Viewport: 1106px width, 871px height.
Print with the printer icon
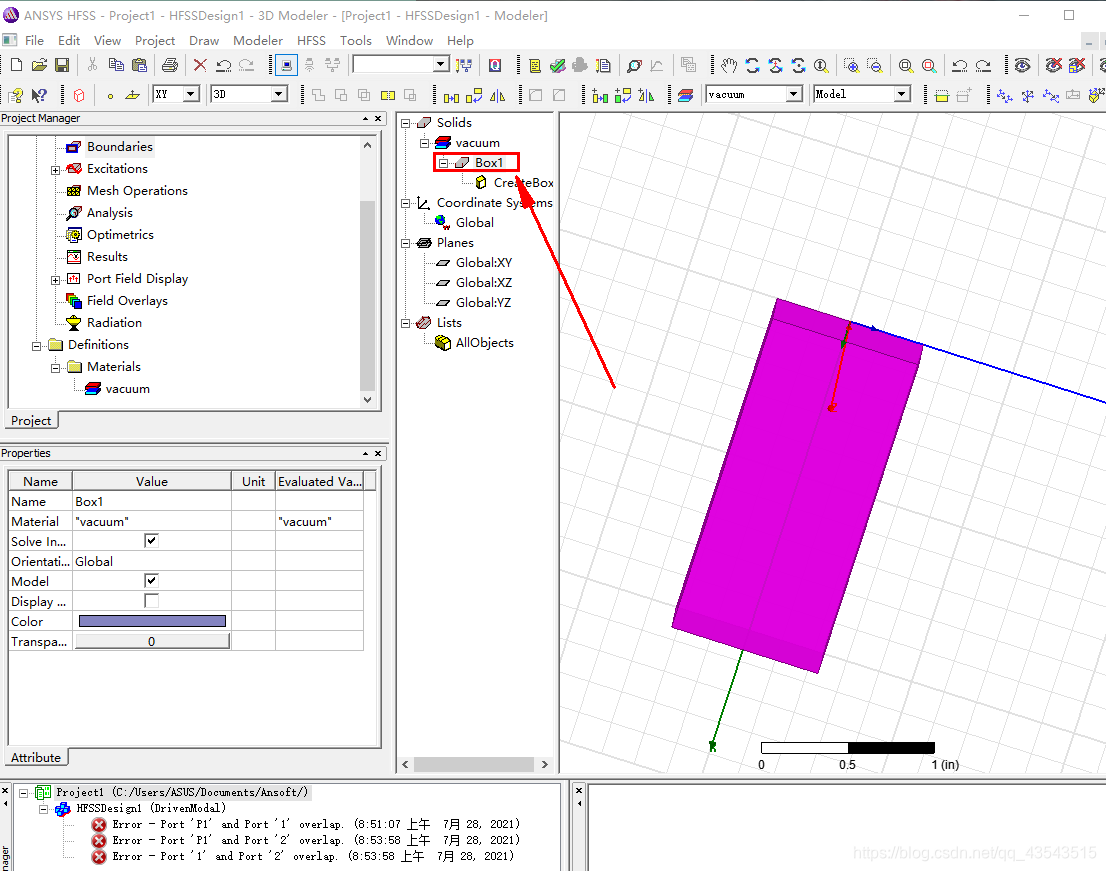pyautogui.click(x=170, y=66)
